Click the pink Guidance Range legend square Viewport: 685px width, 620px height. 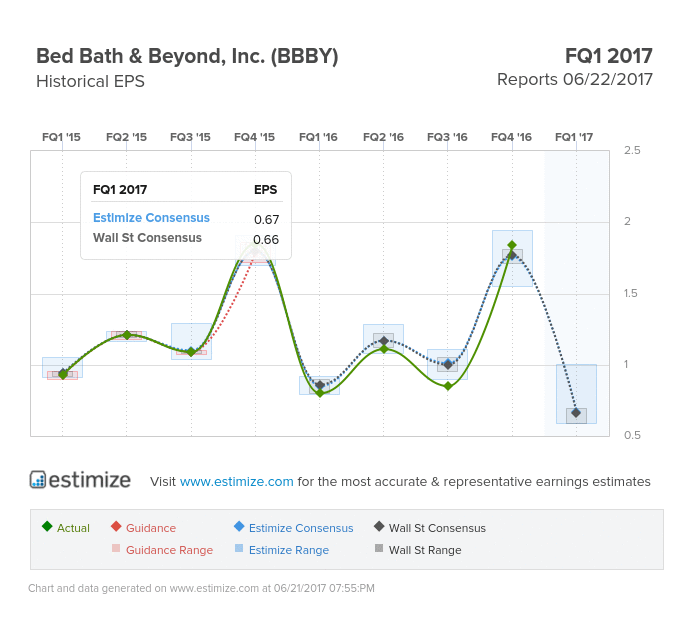click(x=116, y=548)
